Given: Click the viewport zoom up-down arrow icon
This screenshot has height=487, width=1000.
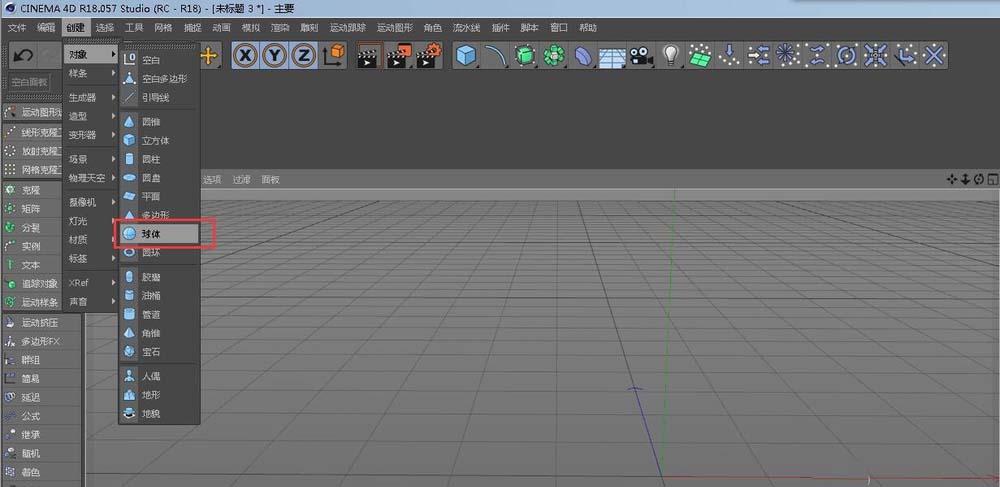Looking at the screenshot, I should pyautogui.click(x=966, y=180).
